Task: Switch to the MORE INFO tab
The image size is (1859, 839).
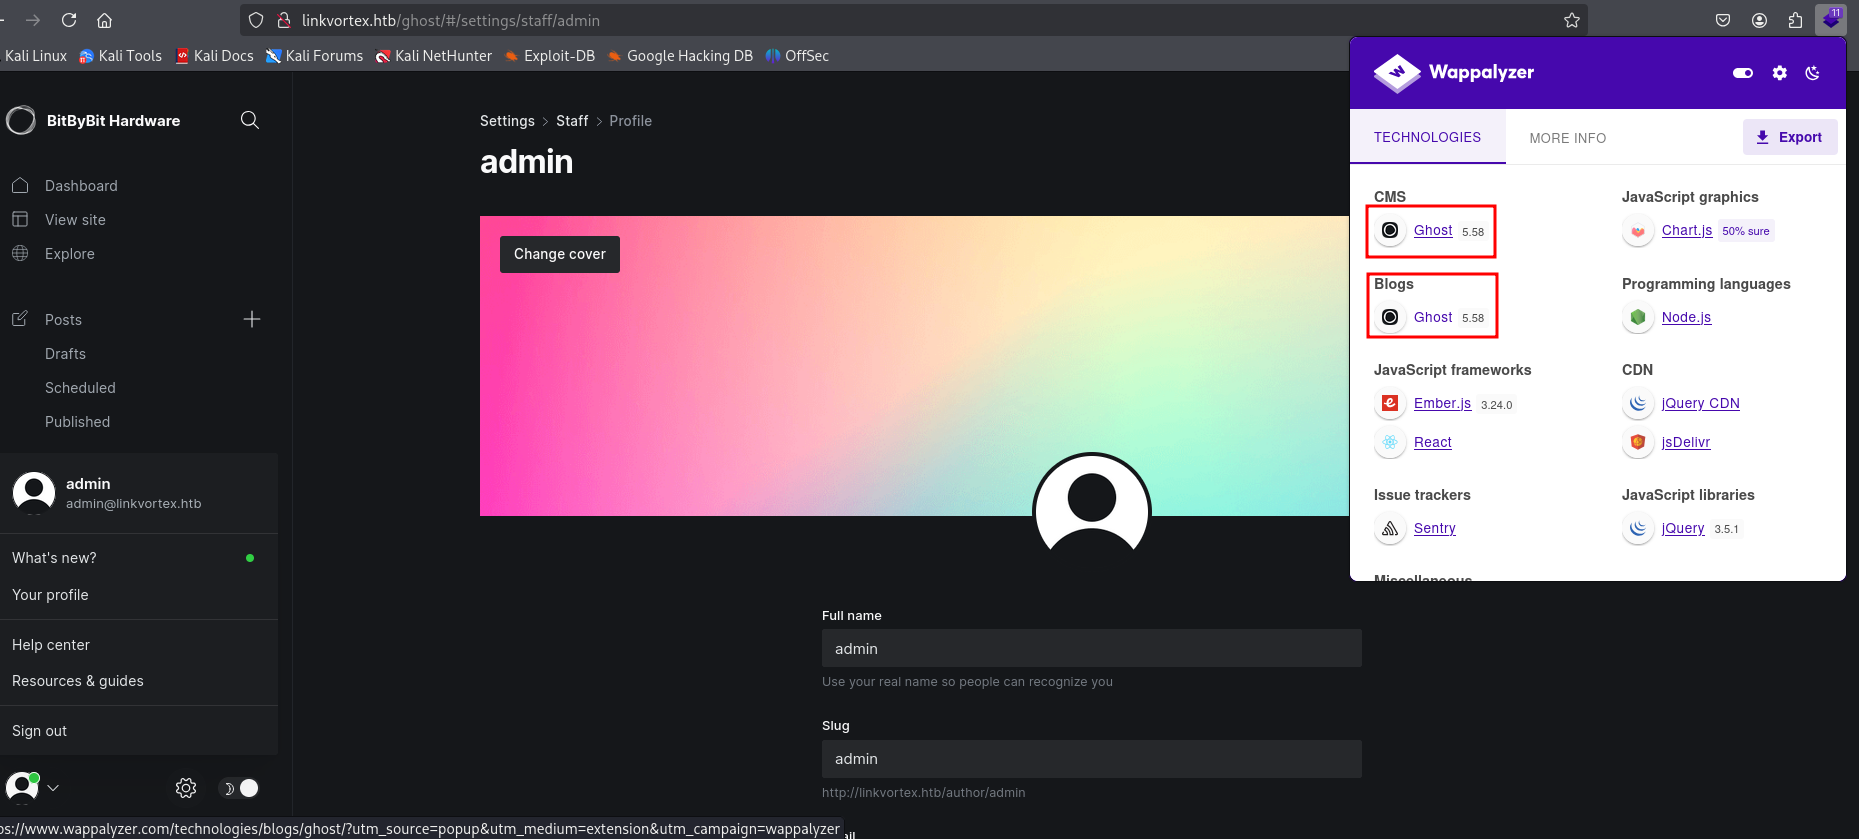Action: point(1567,138)
